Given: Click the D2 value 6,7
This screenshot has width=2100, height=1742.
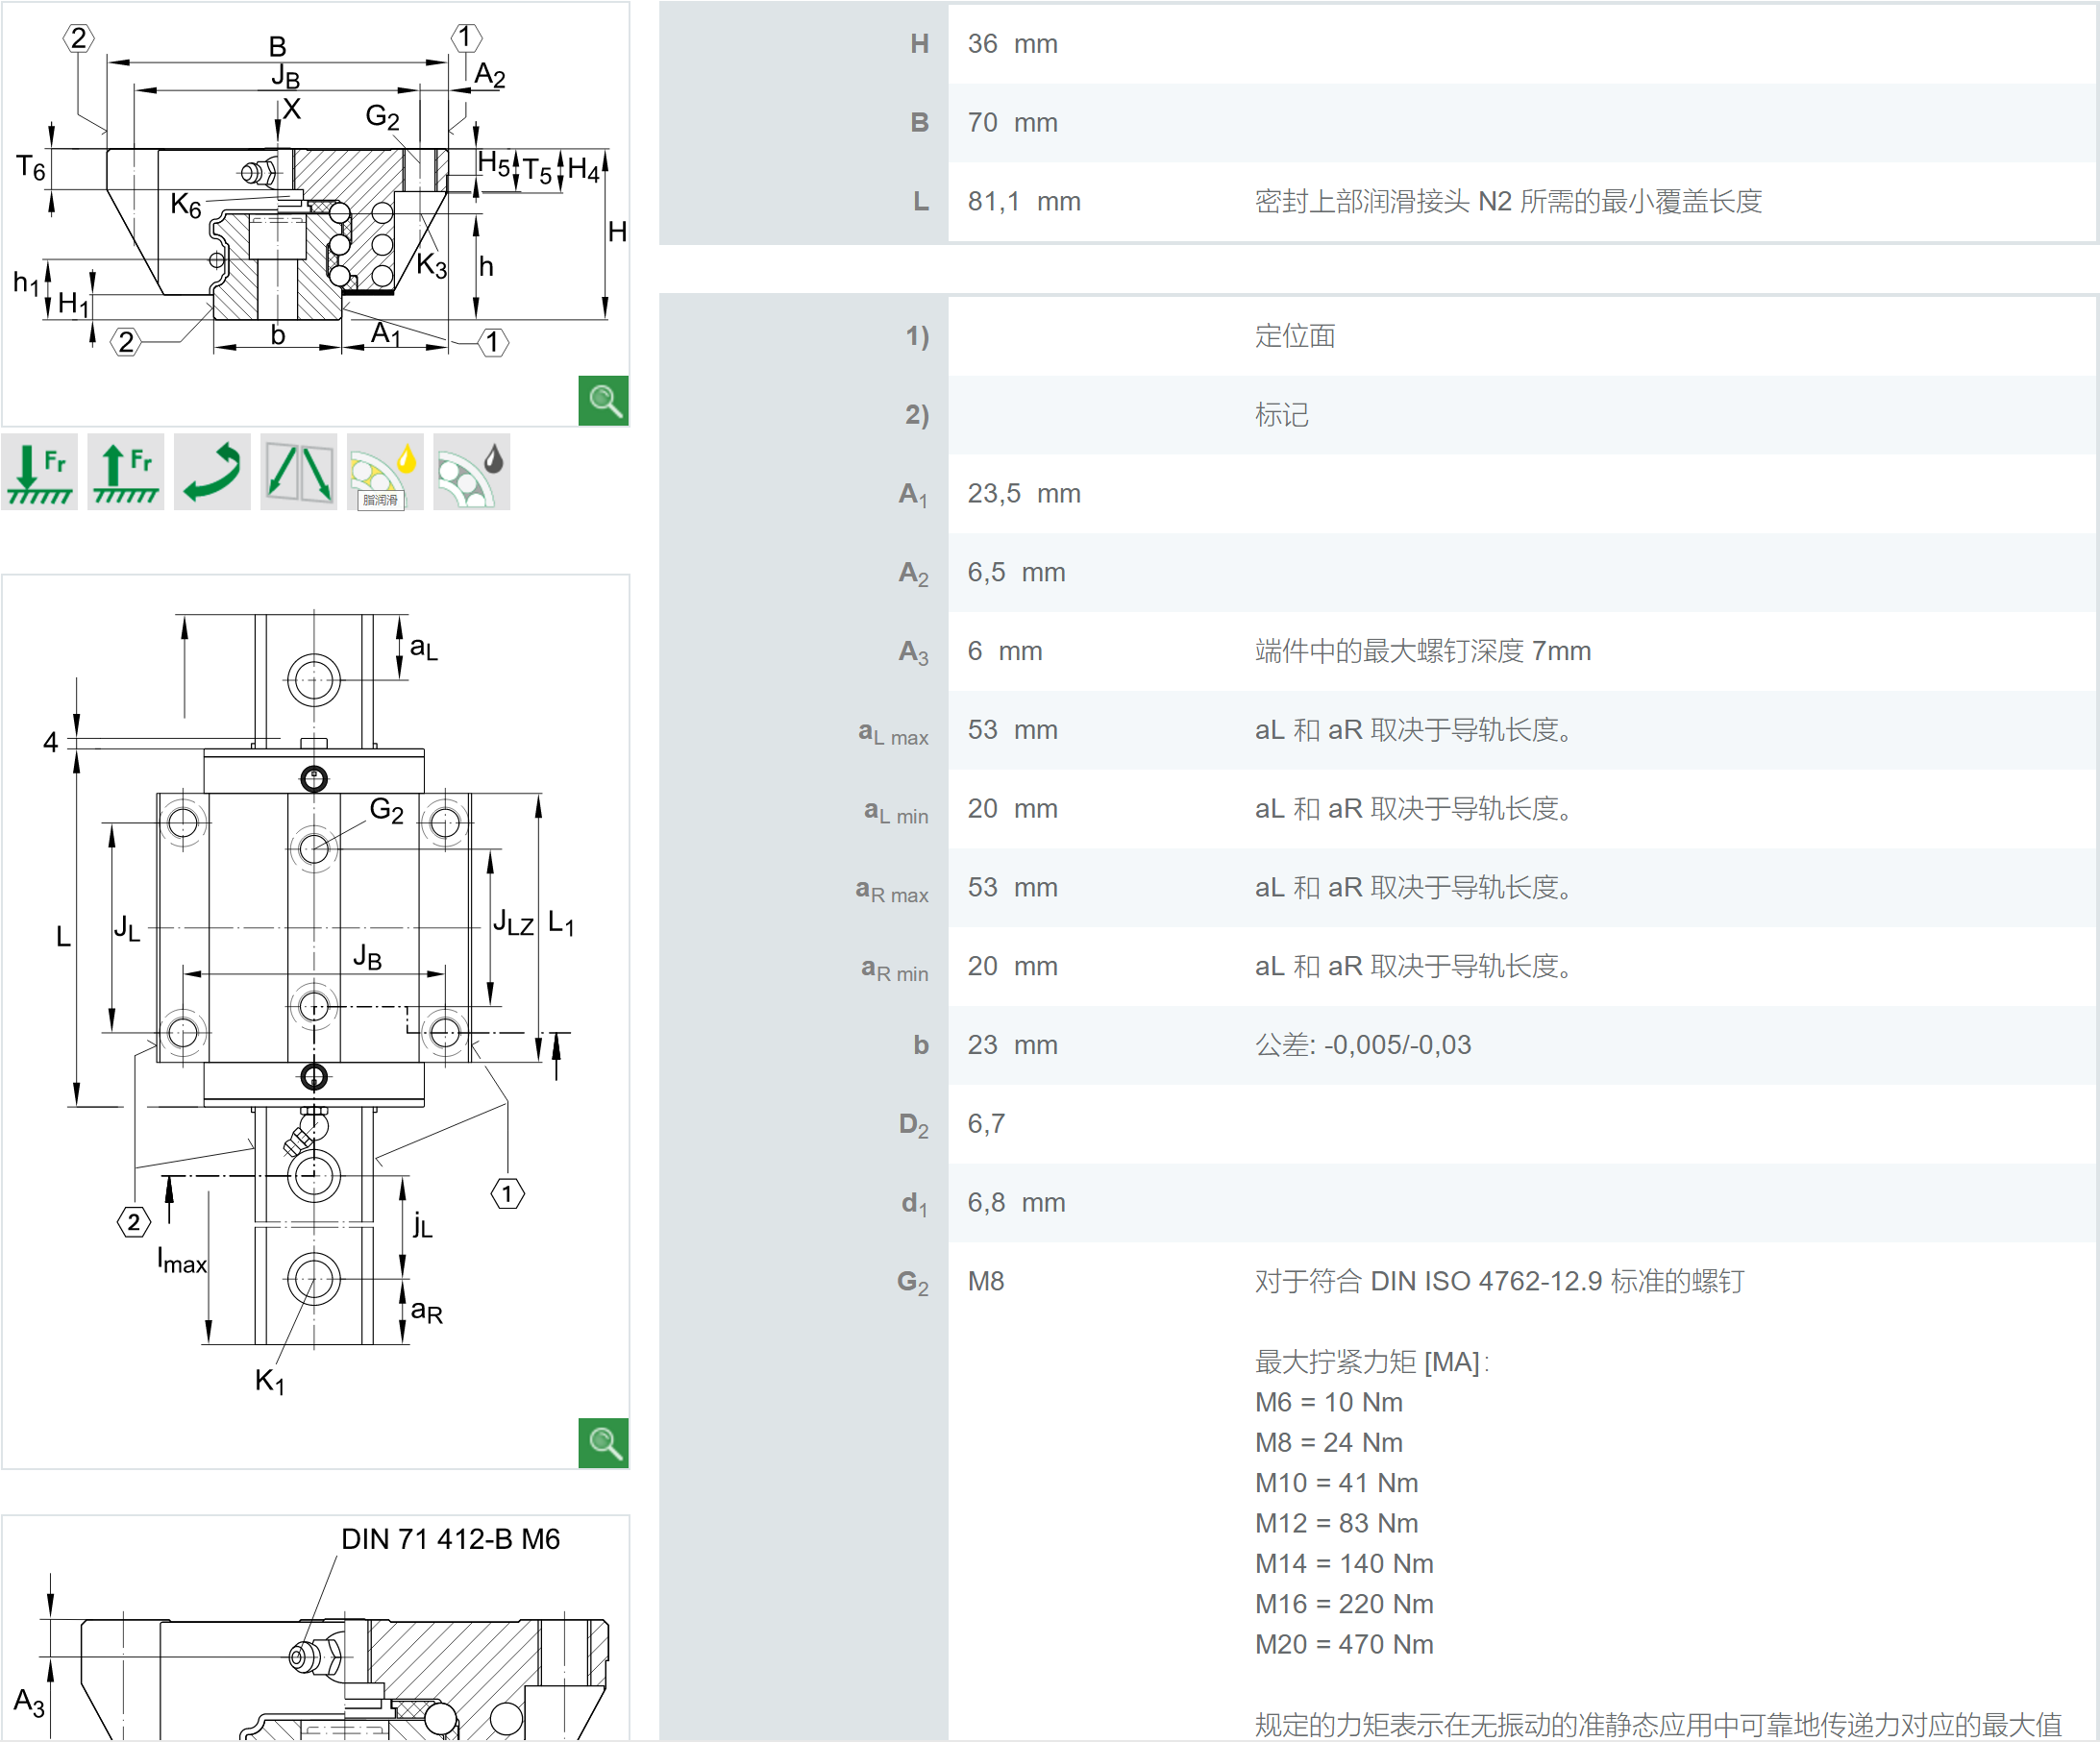Looking at the screenshot, I should click(985, 1125).
